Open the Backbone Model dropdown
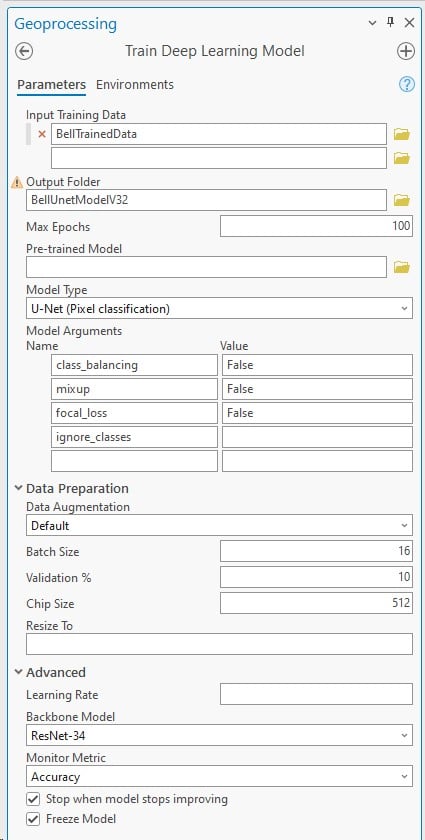 click(x=219, y=736)
